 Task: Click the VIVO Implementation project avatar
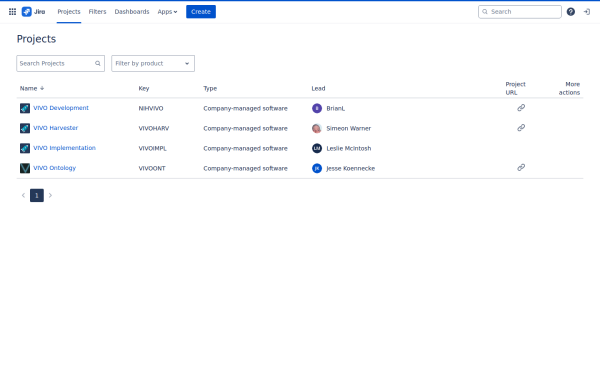click(x=25, y=148)
